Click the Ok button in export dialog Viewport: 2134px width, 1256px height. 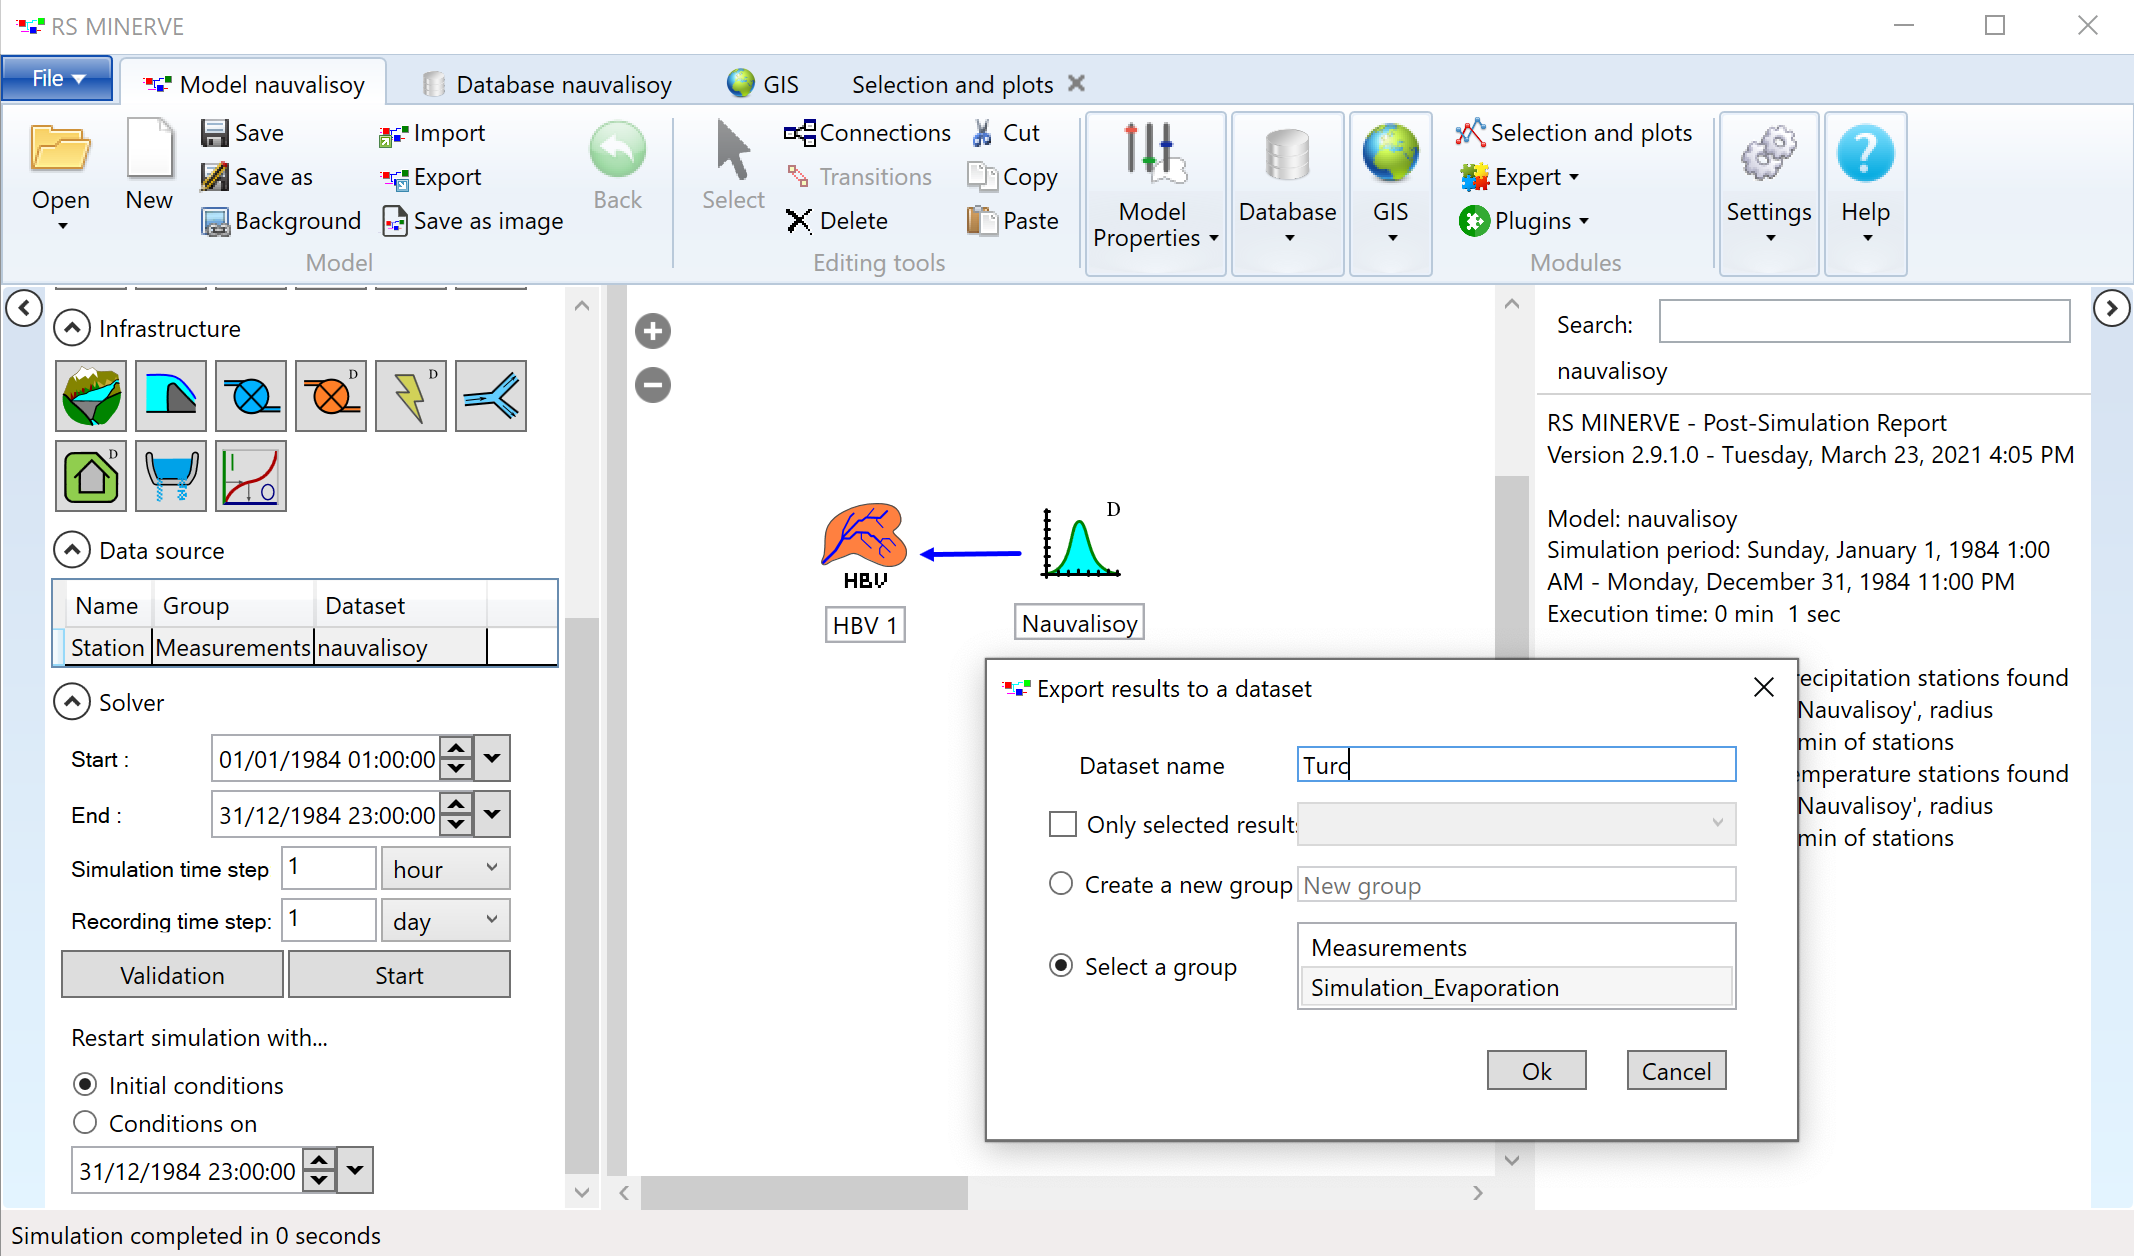[x=1536, y=1071]
